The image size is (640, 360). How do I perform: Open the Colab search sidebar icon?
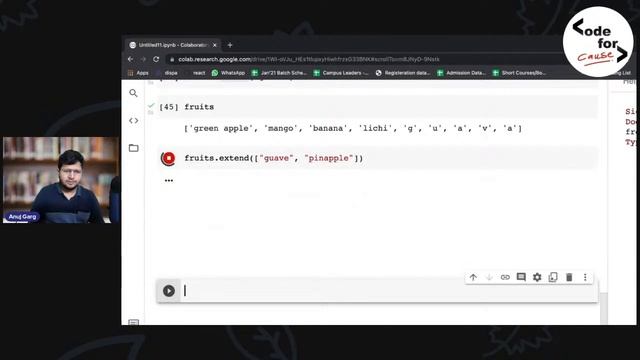click(x=133, y=93)
